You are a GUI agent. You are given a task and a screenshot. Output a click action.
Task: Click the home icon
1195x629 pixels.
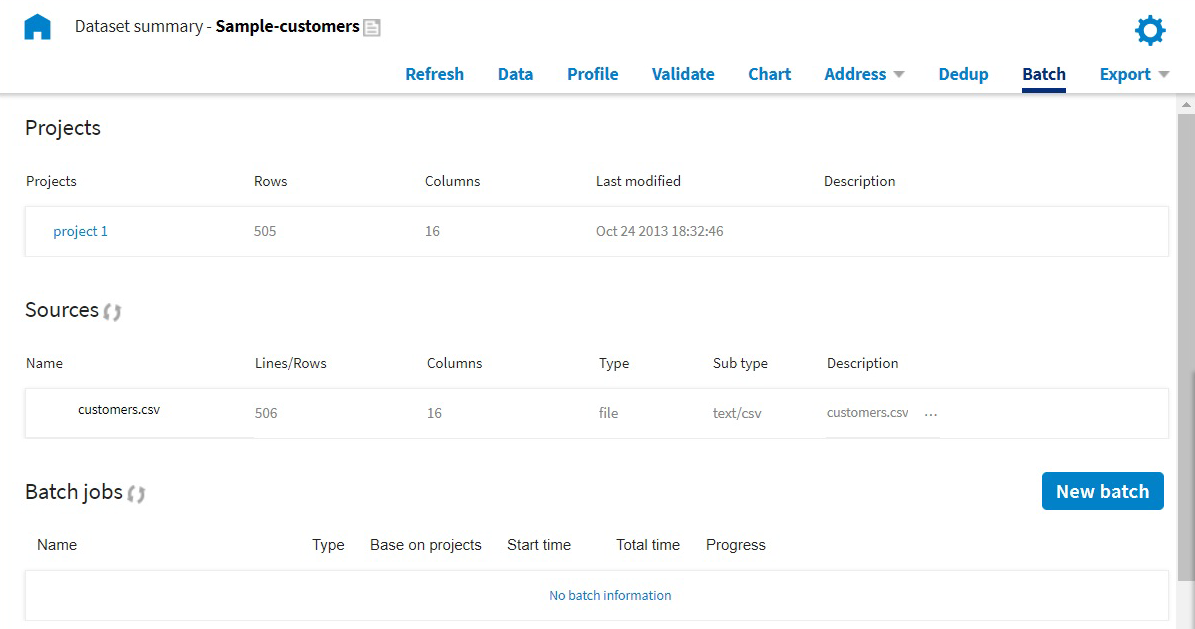coord(37,27)
